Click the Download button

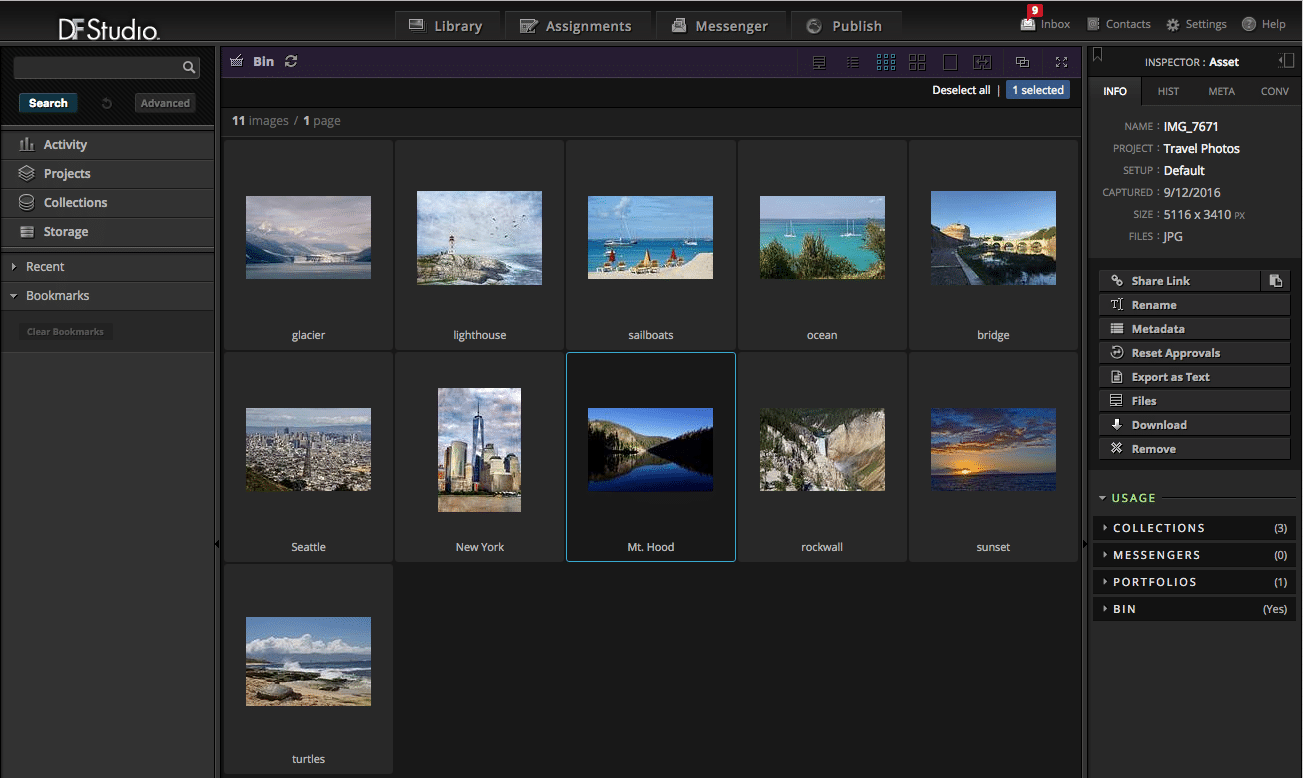tap(1158, 425)
